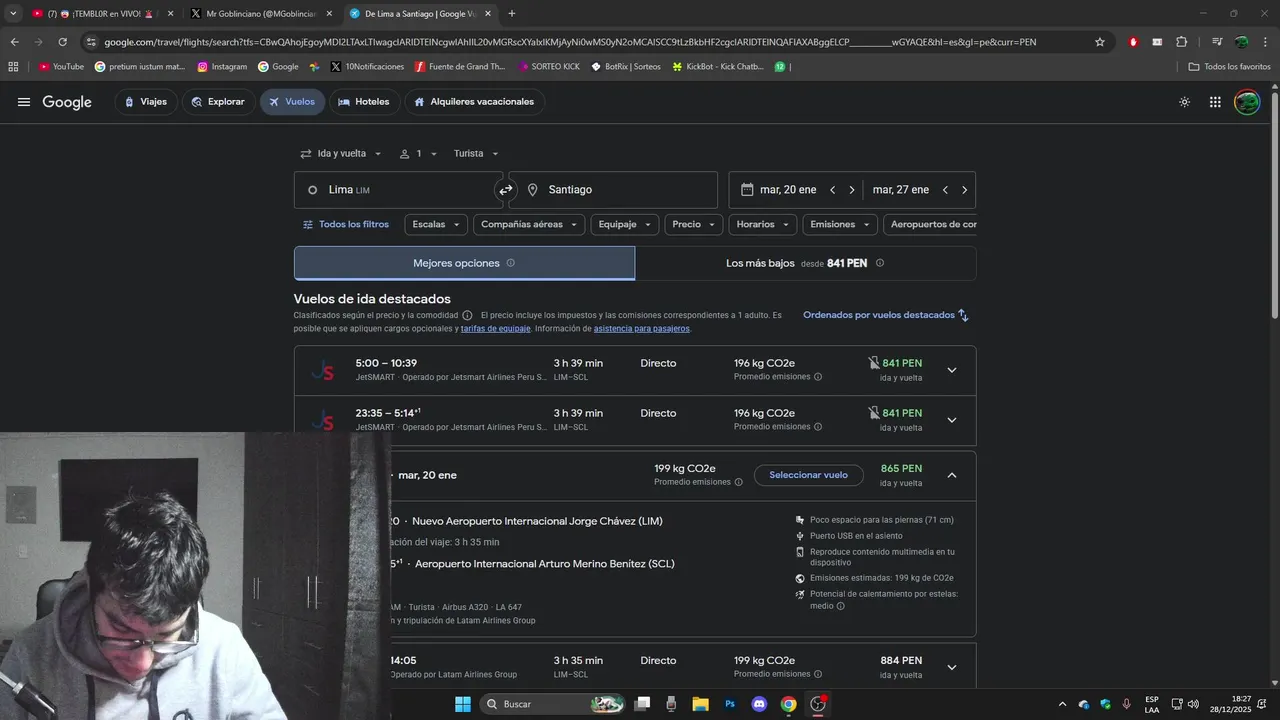Expand the 884 PEN Latam flight details
Image resolution: width=1280 pixels, height=720 pixels.
951,667
